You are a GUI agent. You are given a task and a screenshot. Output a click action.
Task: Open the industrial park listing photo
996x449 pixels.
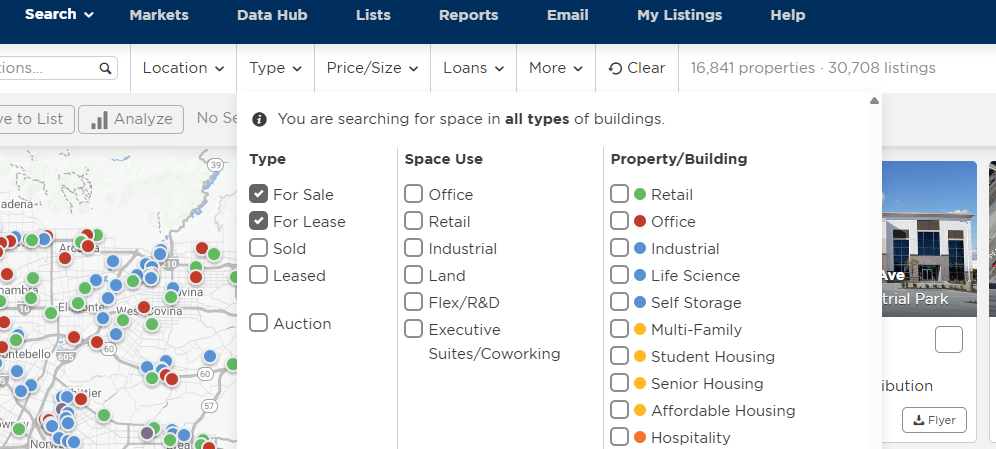pos(929,238)
